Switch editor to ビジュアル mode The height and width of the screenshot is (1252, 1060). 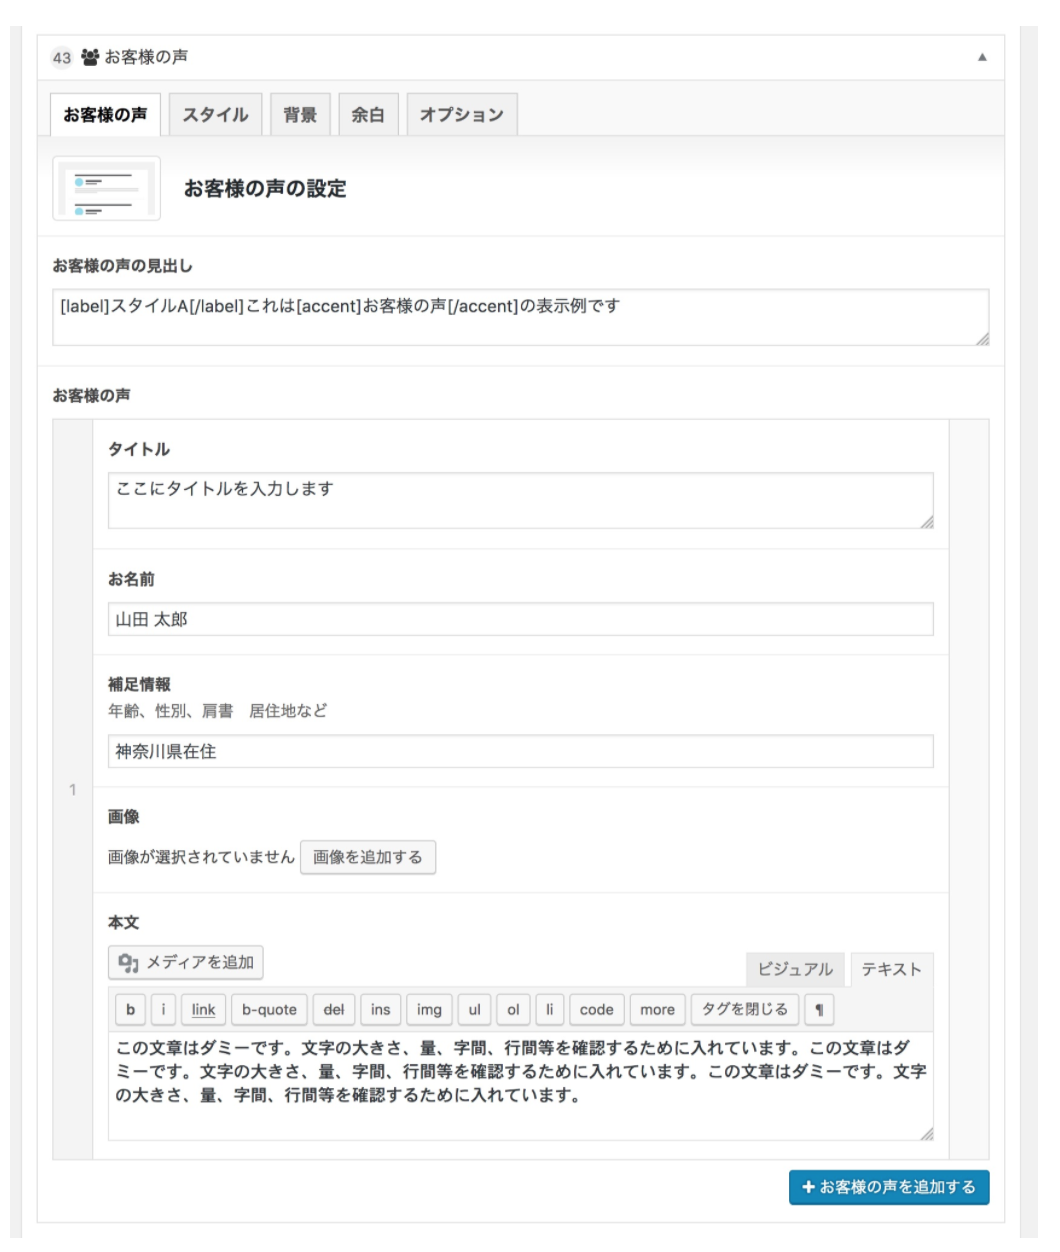(795, 969)
